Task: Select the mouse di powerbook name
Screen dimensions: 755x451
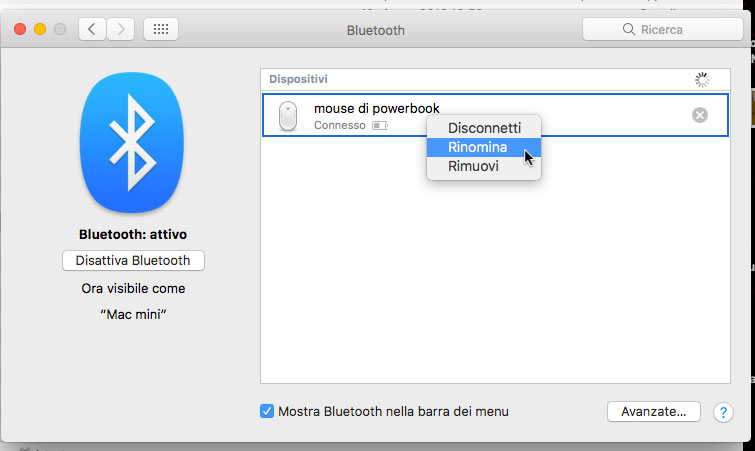Action: pos(377,108)
